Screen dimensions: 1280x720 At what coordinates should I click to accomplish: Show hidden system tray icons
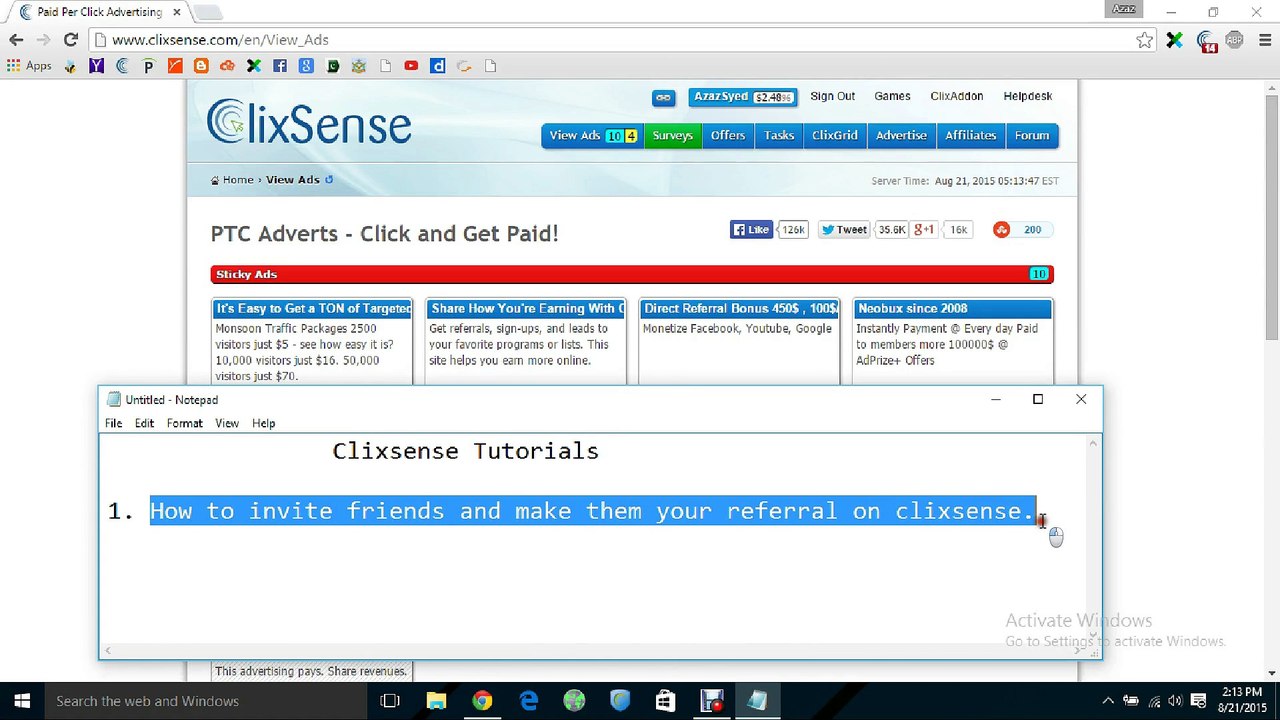pos(1108,701)
